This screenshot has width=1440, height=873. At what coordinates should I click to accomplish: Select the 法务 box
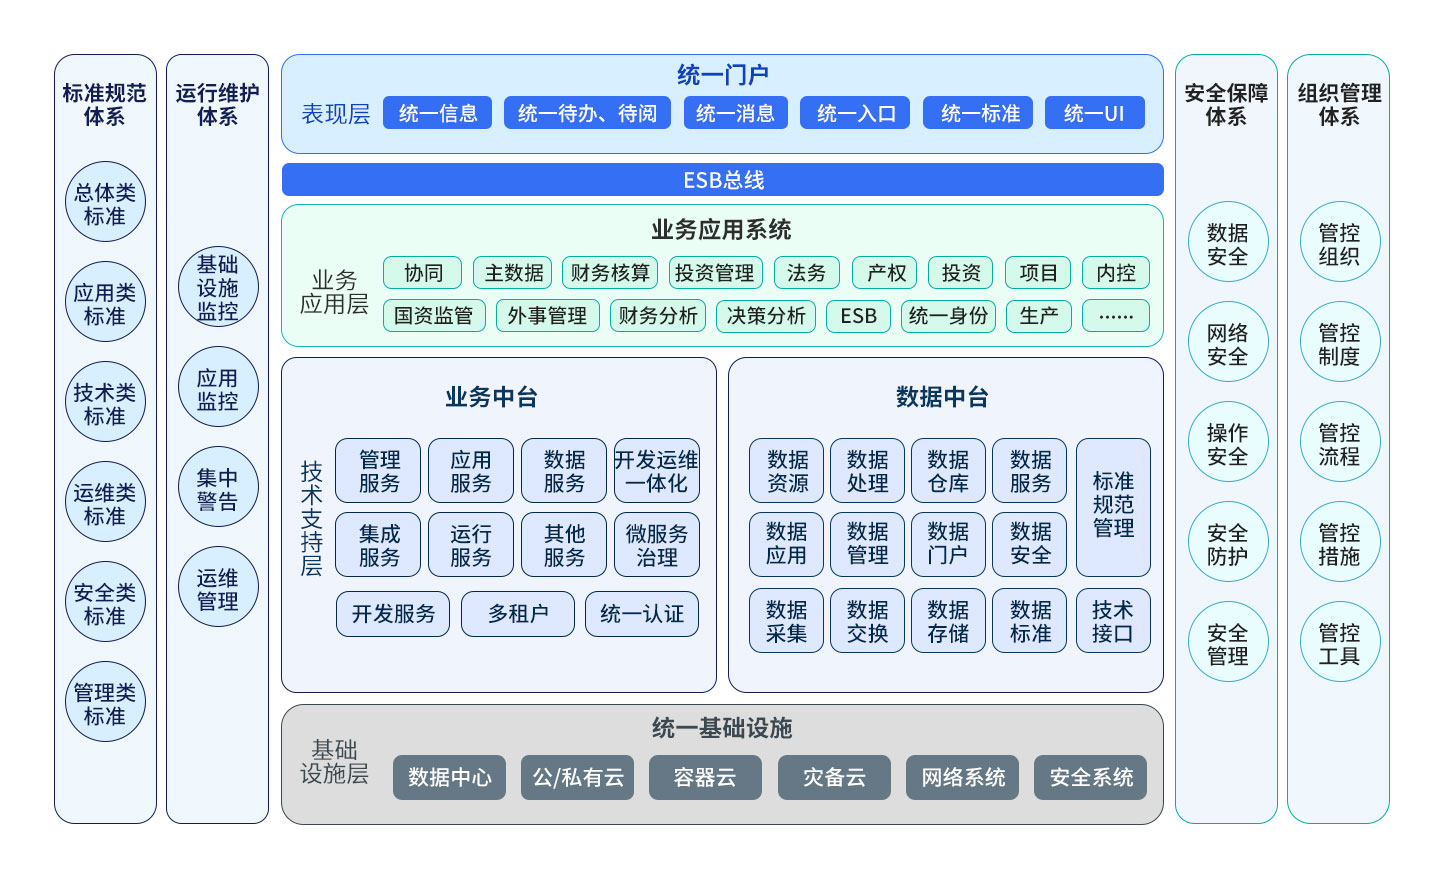tap(806, 273)
